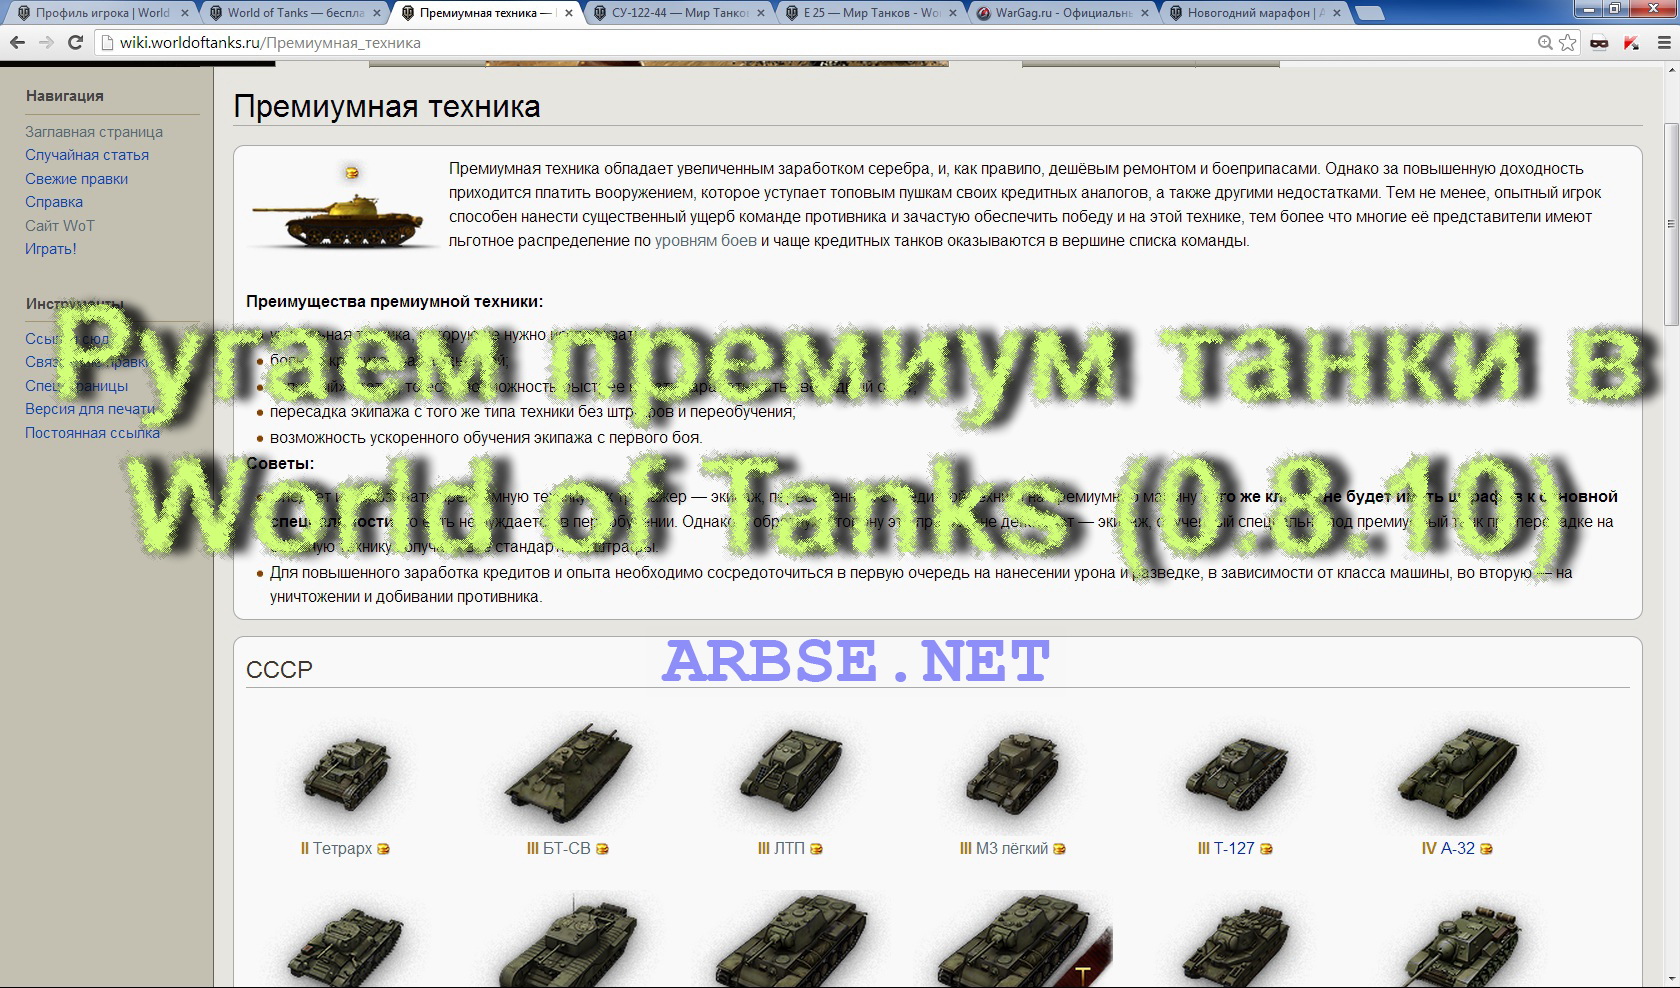This screenshot has height=988, width=1680.
Task: Follow the 'ЛТП' text link
Action: pos(789,849)
